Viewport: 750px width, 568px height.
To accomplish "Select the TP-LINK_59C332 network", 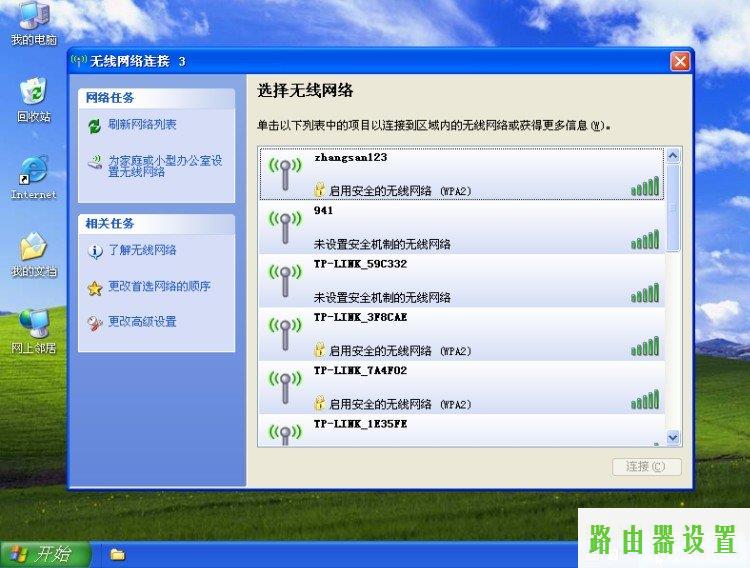I will click(460, 280).
